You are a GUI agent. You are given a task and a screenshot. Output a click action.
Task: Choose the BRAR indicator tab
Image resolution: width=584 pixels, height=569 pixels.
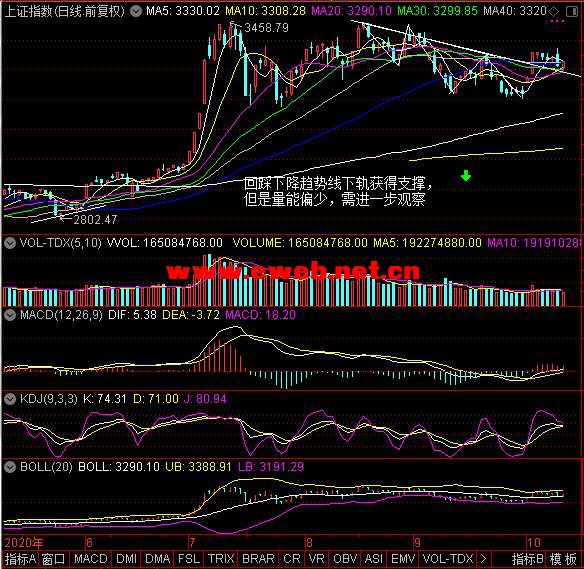coord(258,559)
